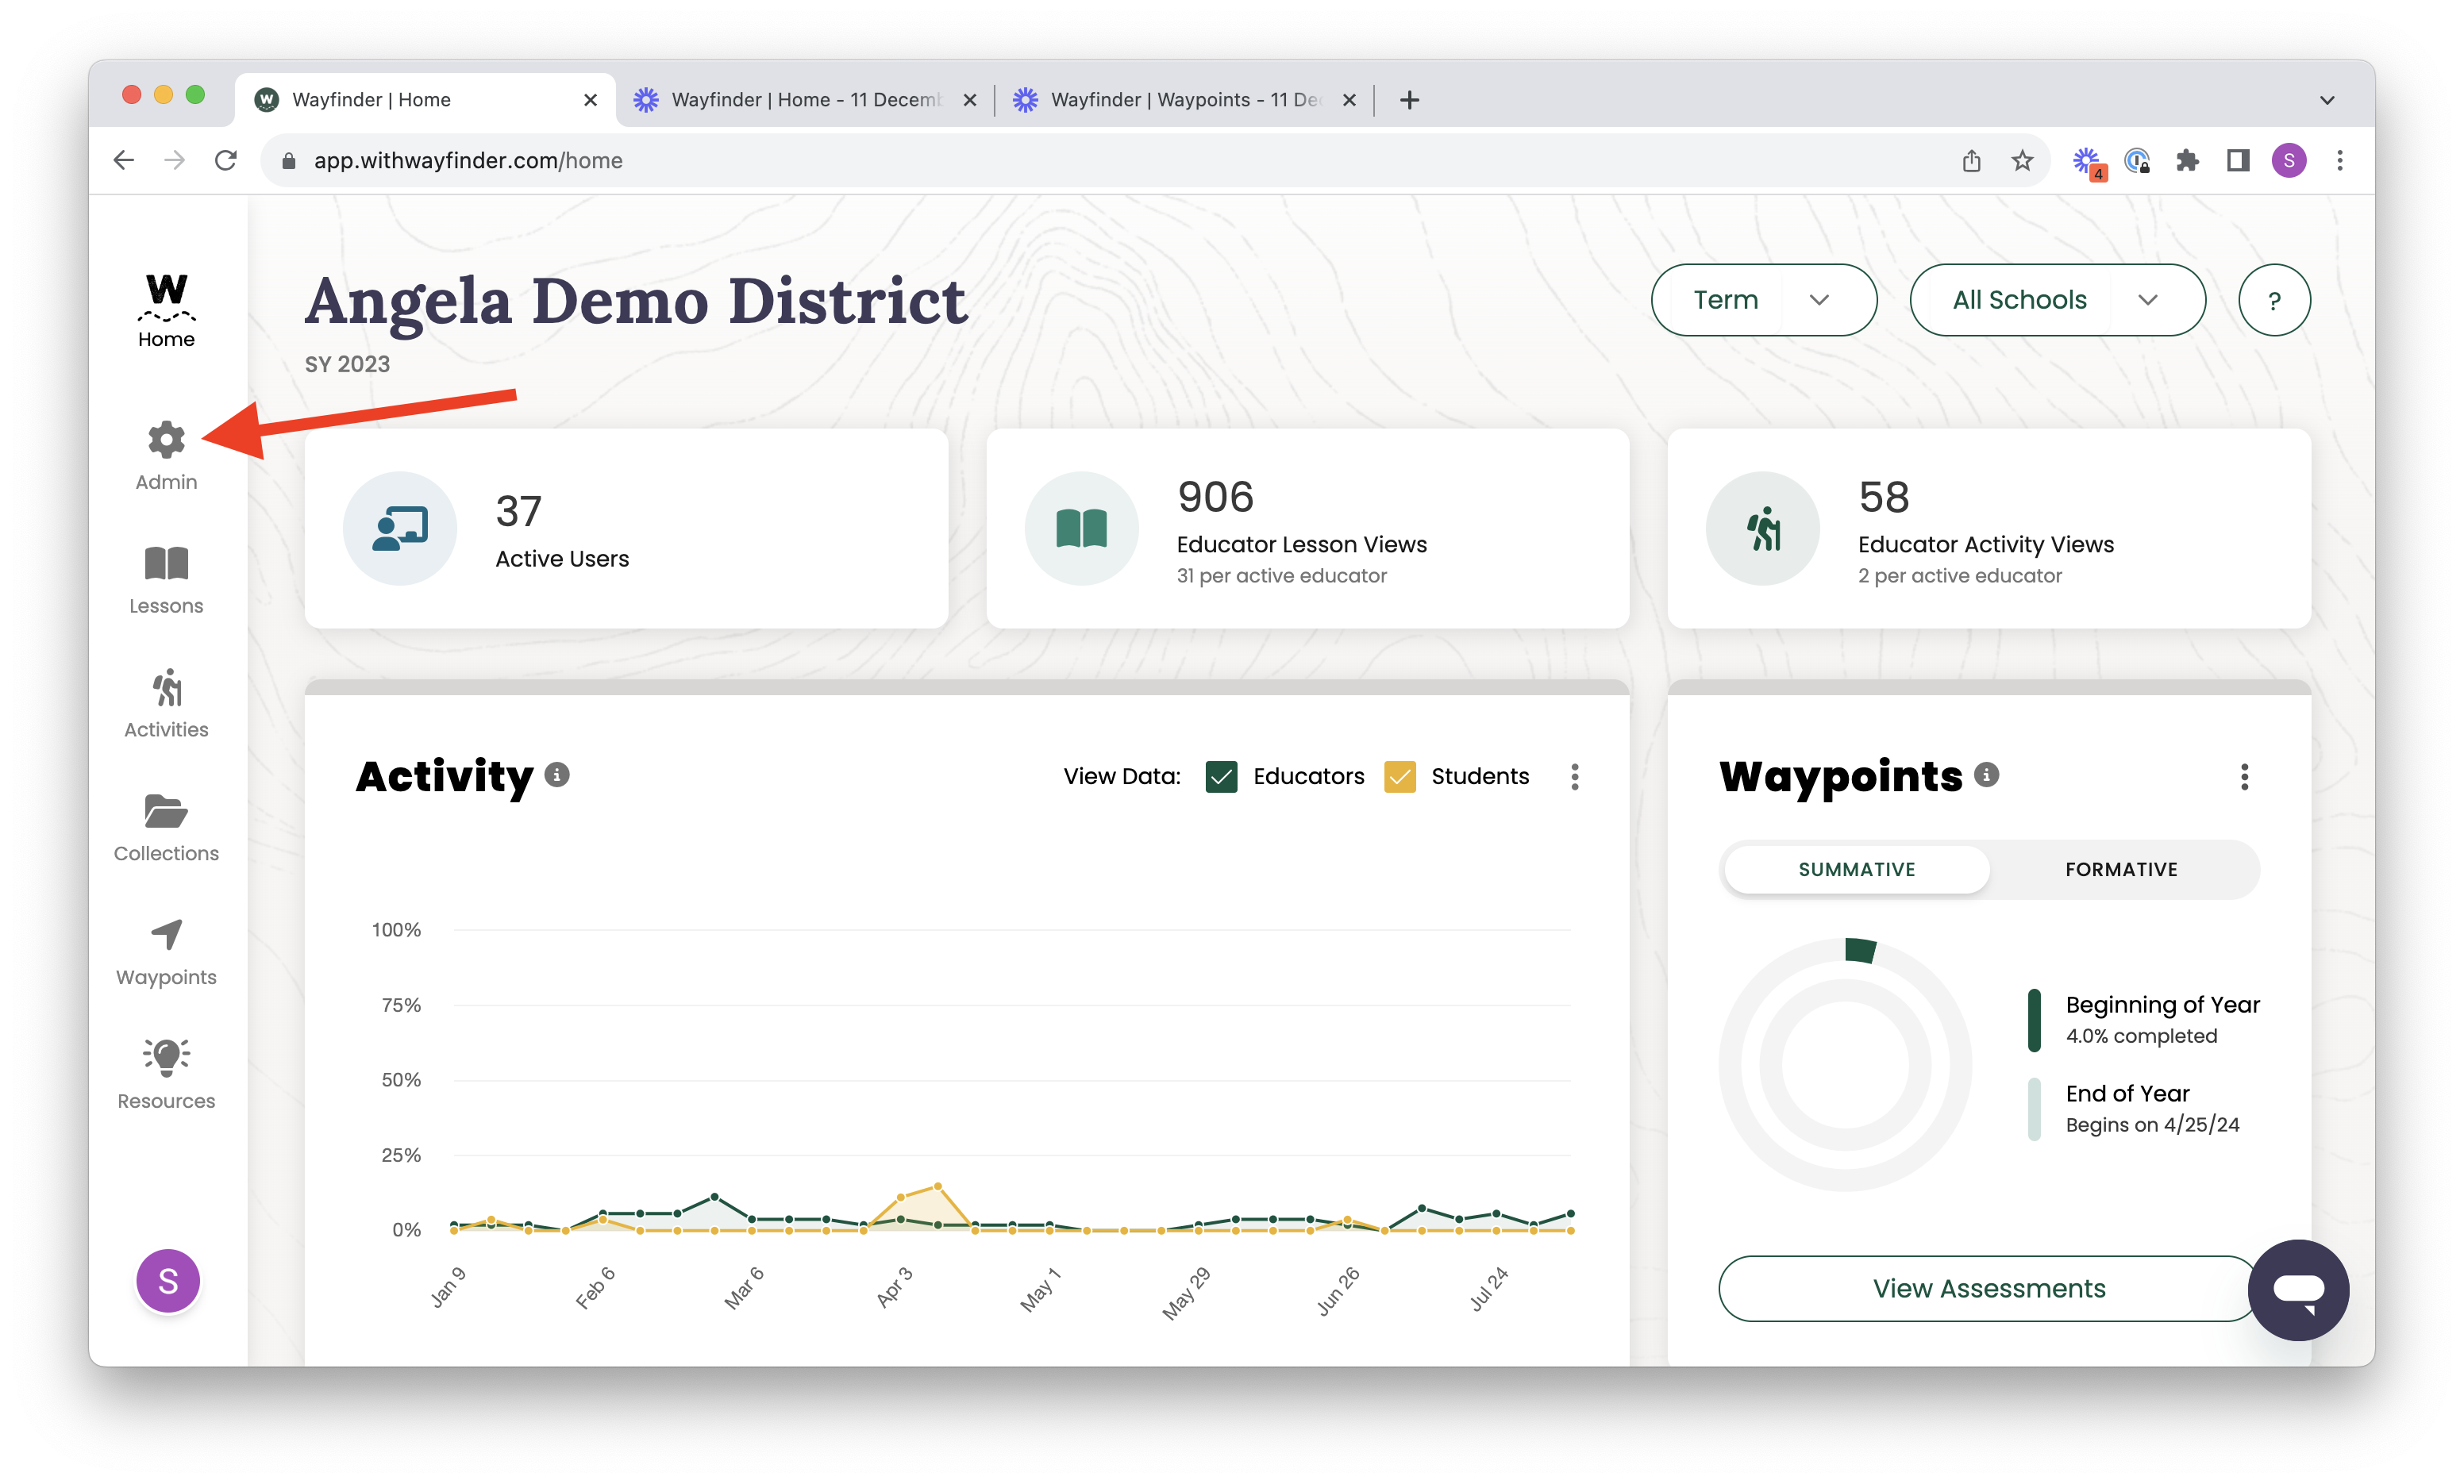This screenshot has width=2464, height=1484.
Task: Toggle the Students data checkbox
Action: 1399,777
